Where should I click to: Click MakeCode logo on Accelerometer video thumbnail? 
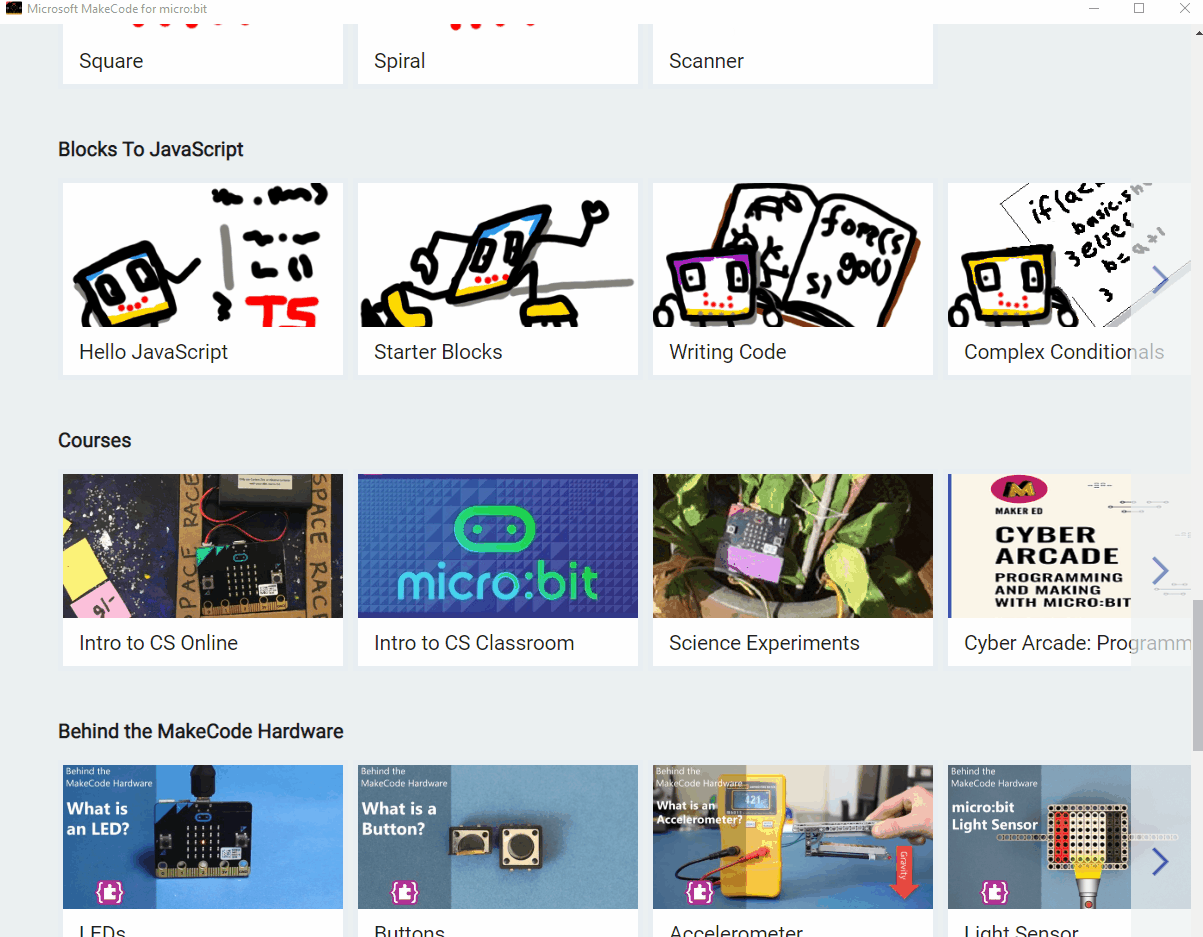699,892
